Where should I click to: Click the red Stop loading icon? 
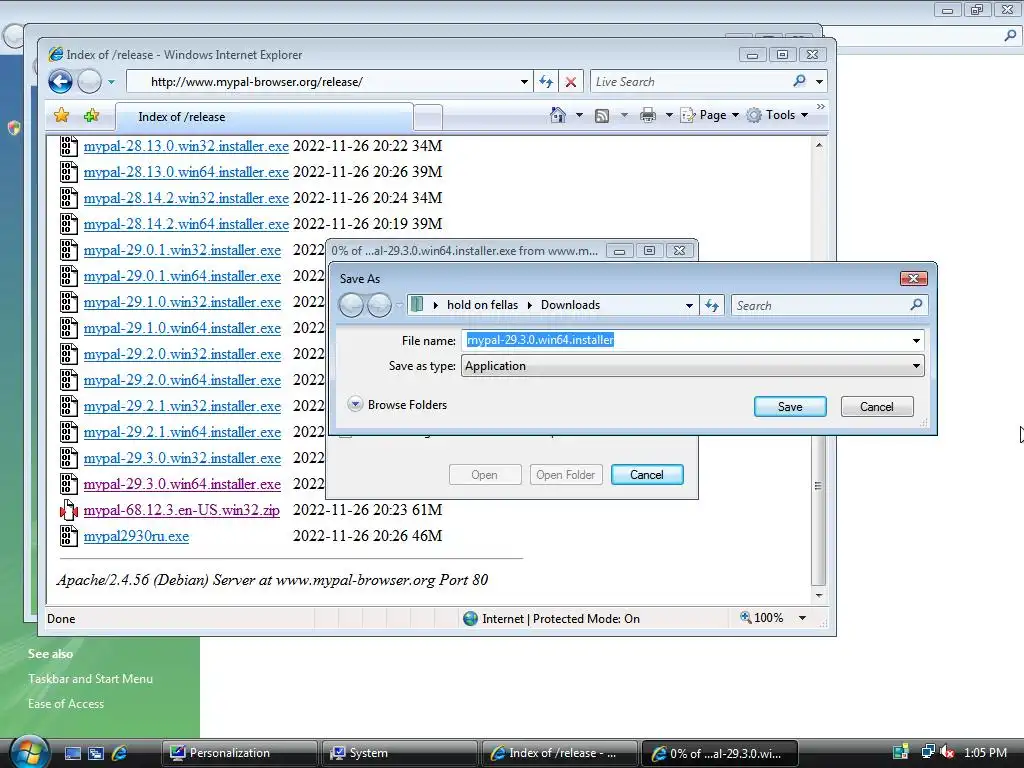point(571,82)
